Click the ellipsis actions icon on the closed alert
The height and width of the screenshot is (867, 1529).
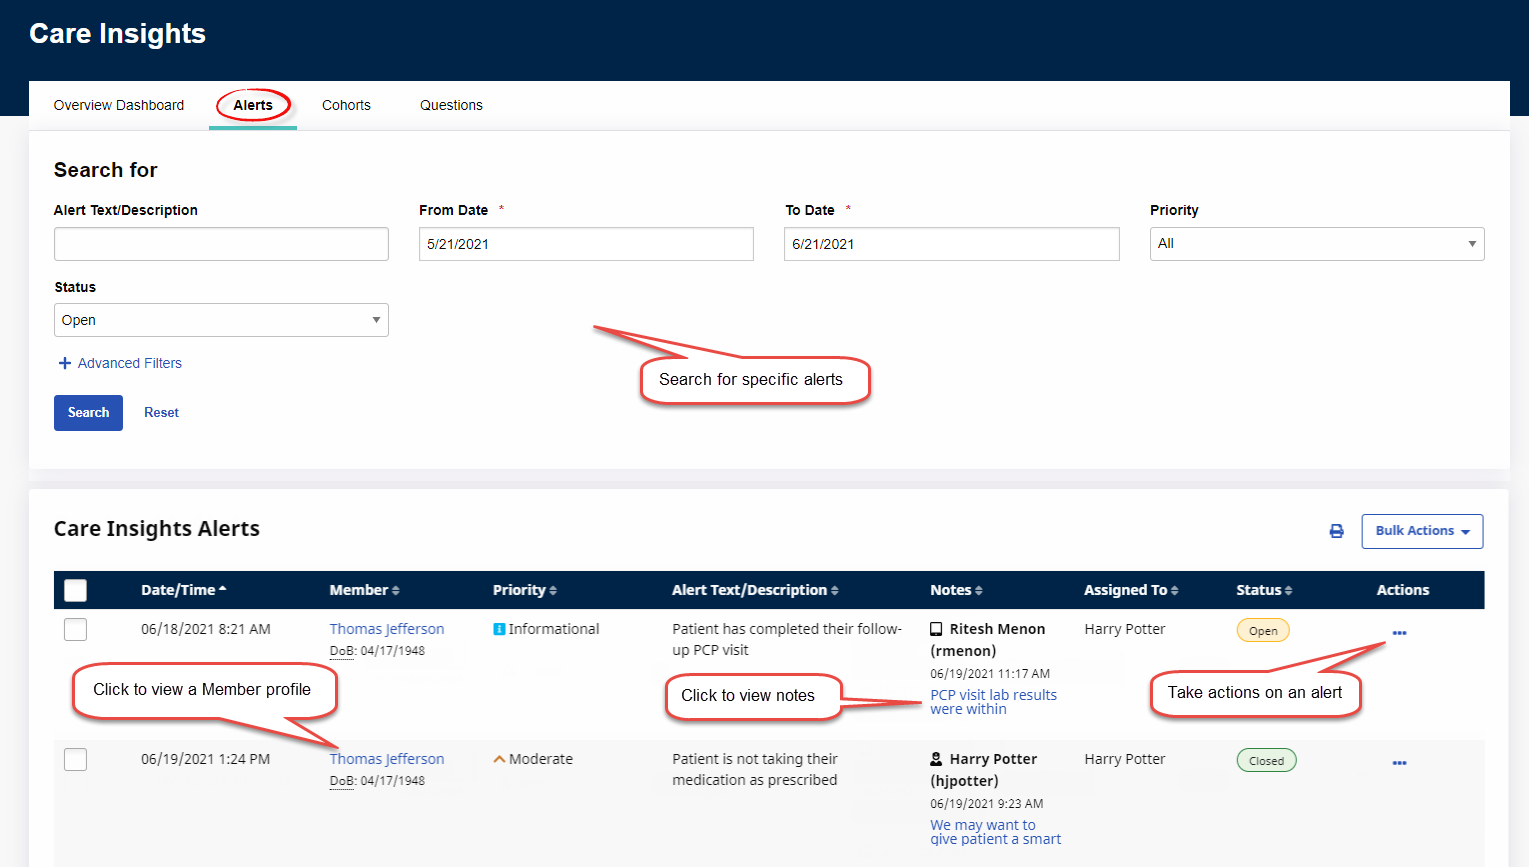(1399, 761)
